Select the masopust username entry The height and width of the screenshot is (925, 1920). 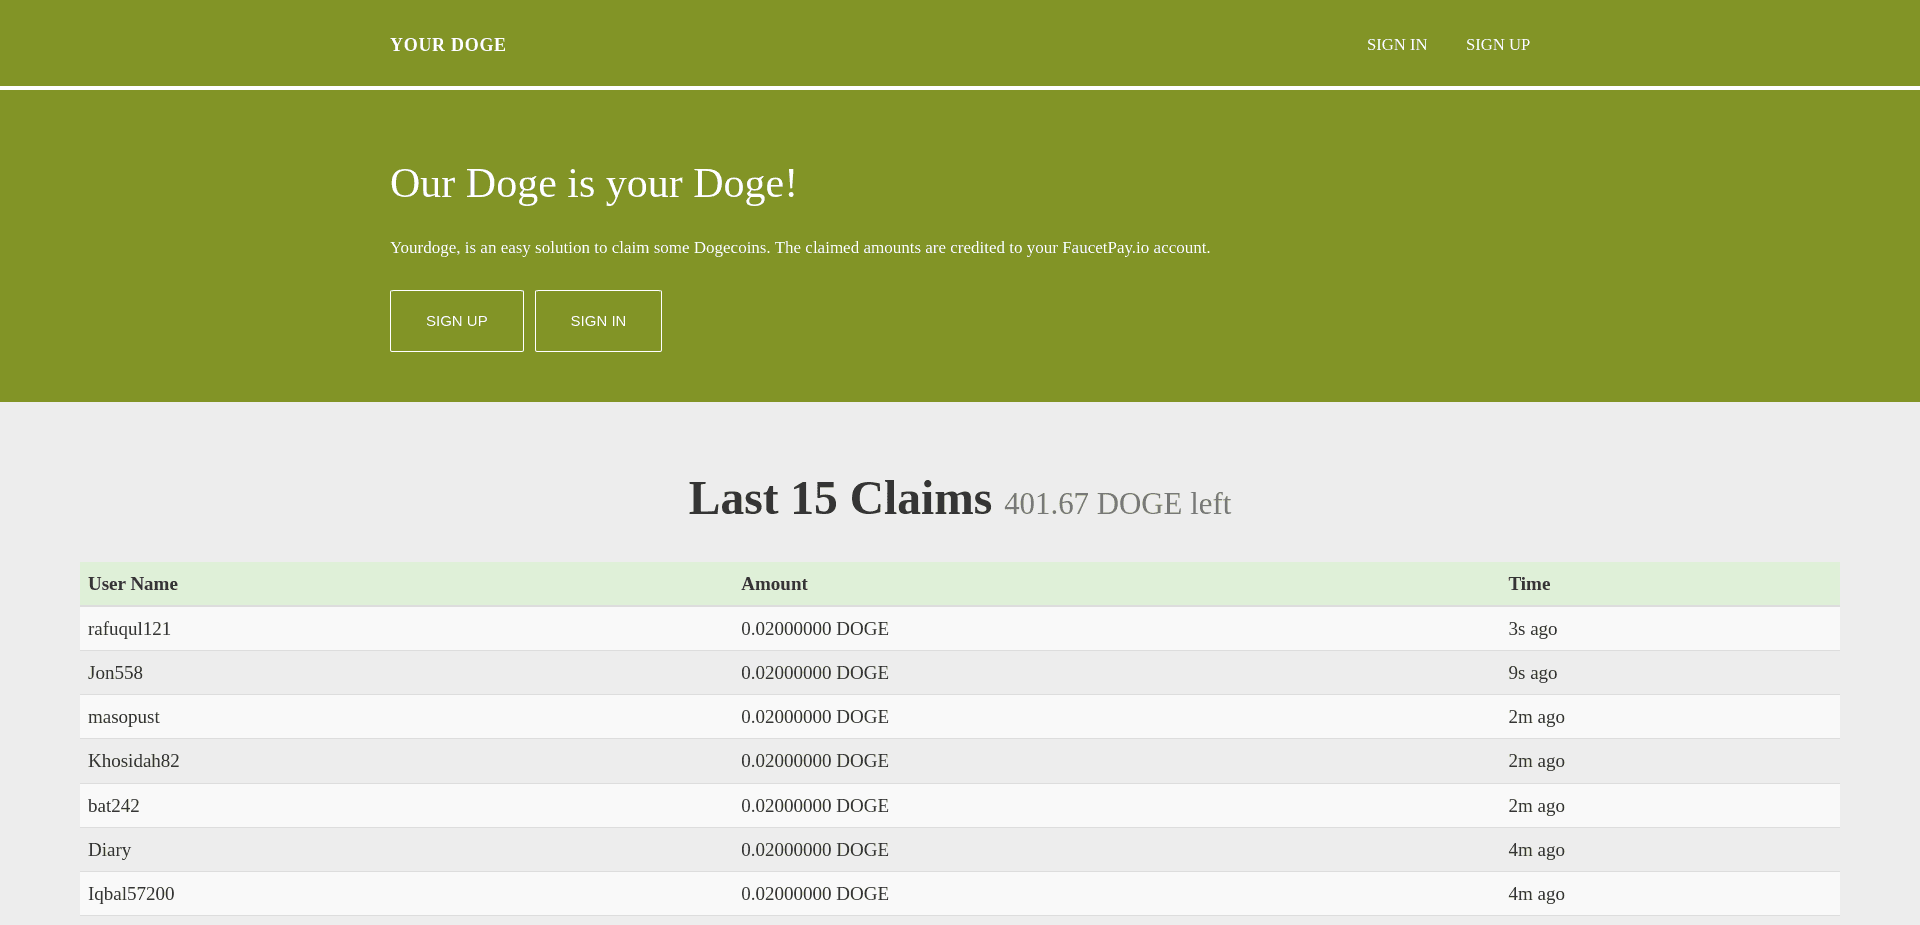click(123, 716)
